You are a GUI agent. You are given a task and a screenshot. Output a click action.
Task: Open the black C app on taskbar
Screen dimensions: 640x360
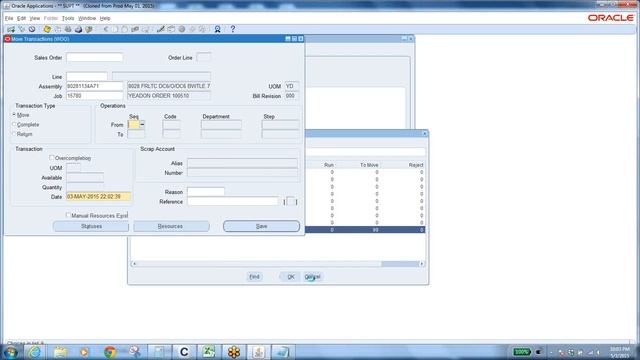coord(184,352)
